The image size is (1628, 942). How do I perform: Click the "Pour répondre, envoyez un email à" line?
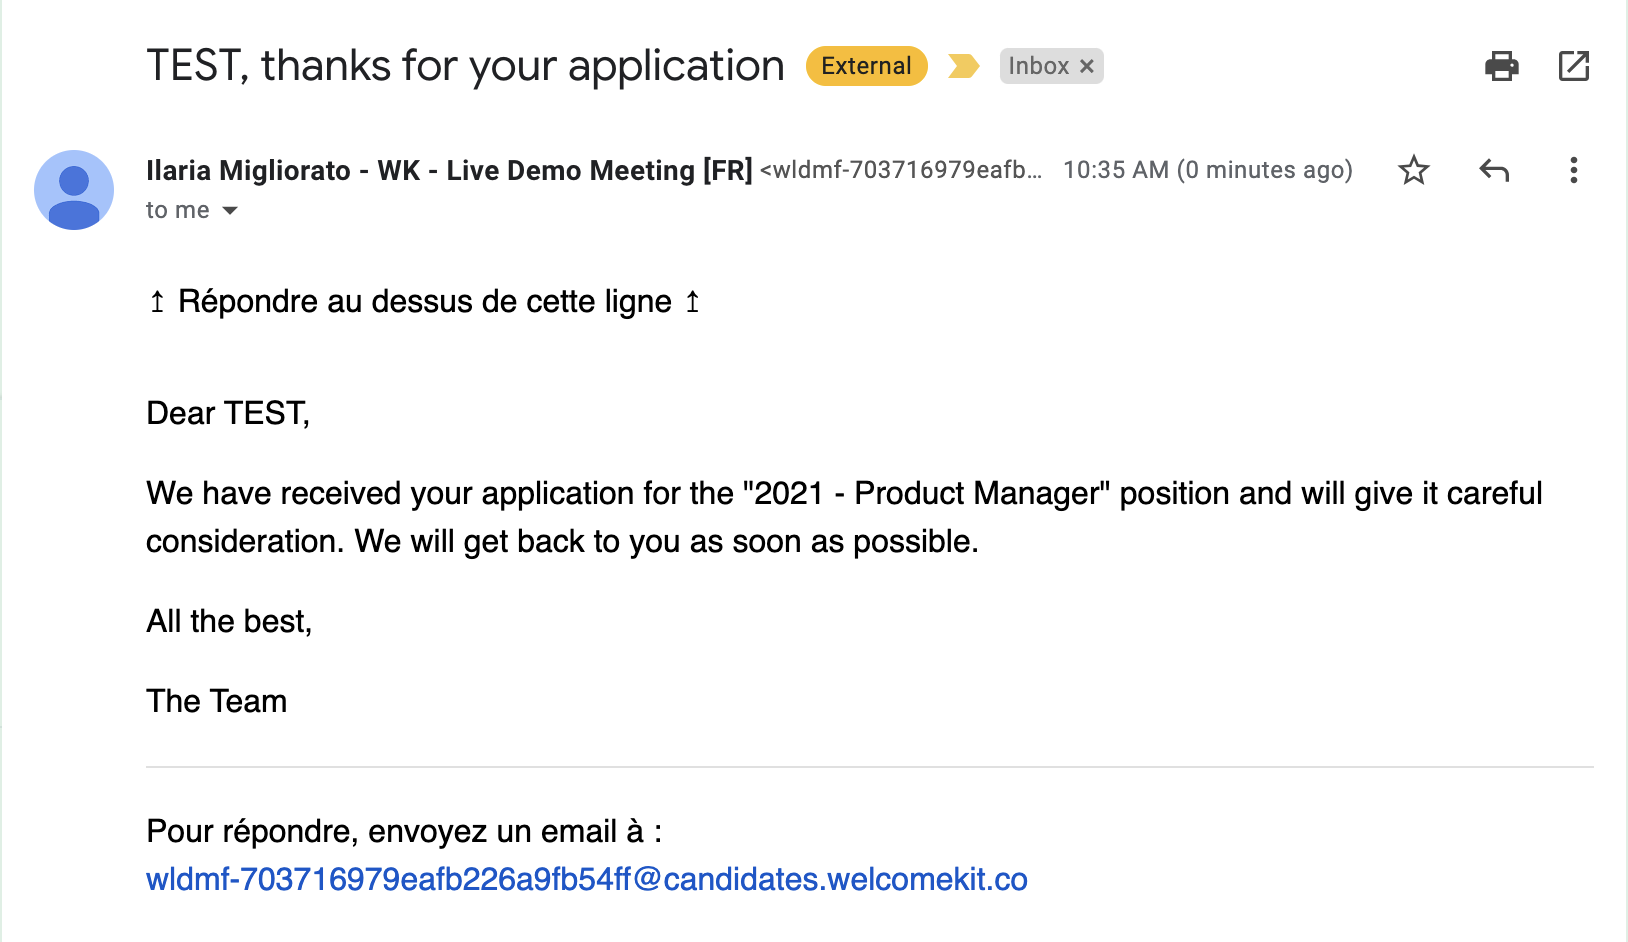404,831
